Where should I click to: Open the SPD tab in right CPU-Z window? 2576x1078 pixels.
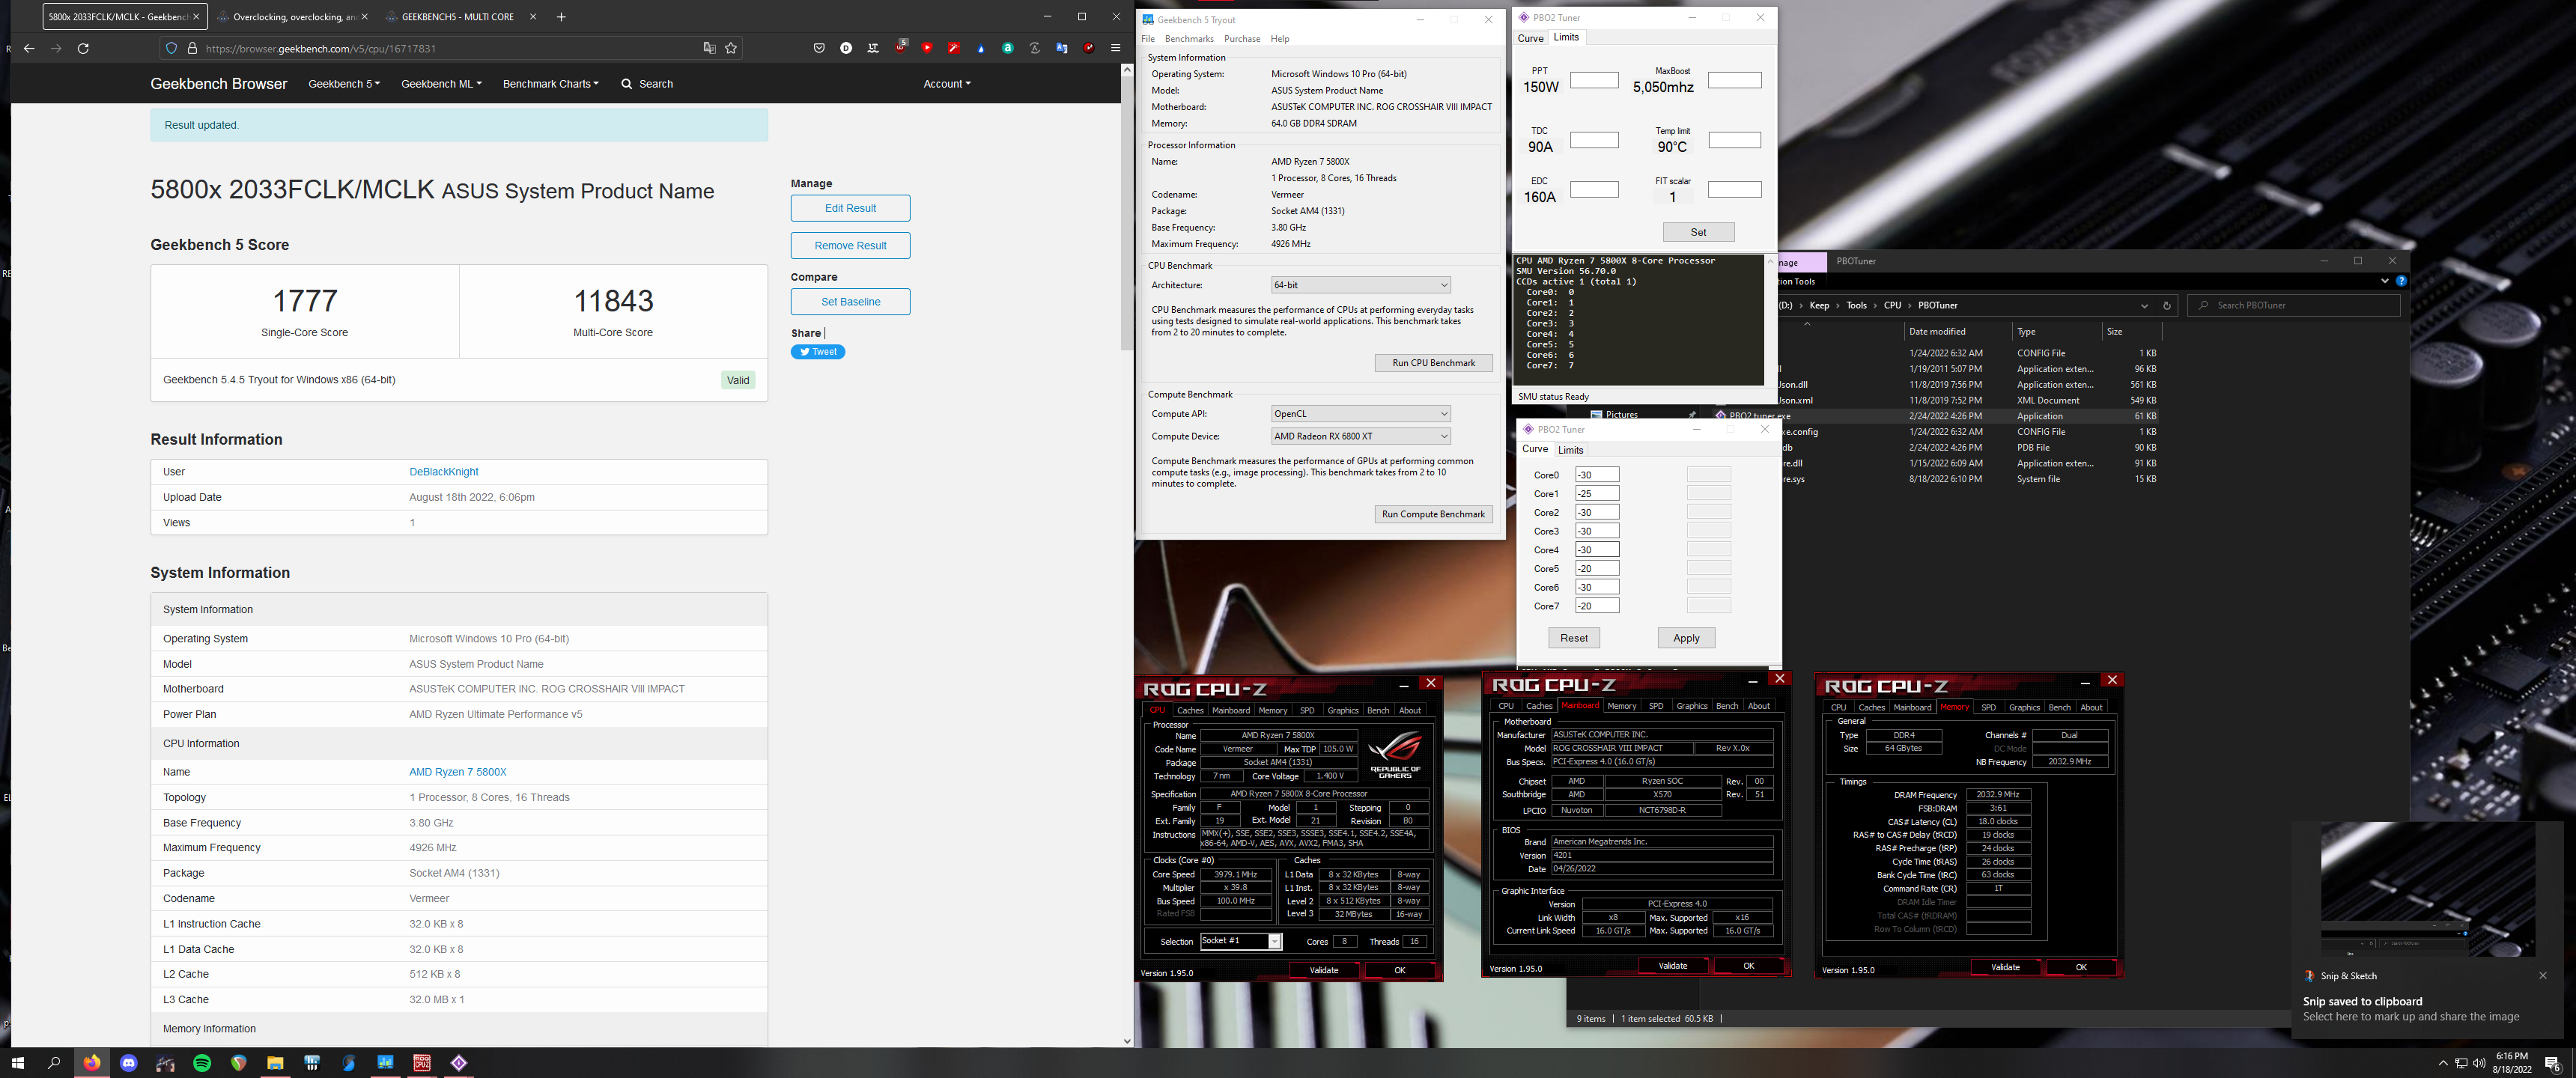(x=1988, y=708)
